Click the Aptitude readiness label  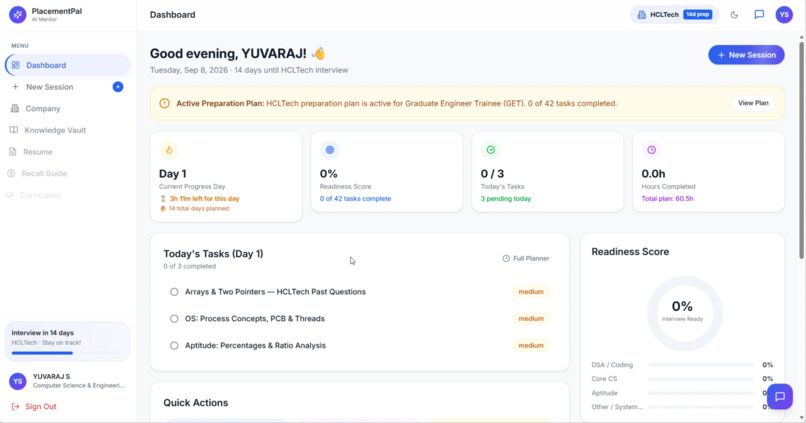[x=604, y=393]
